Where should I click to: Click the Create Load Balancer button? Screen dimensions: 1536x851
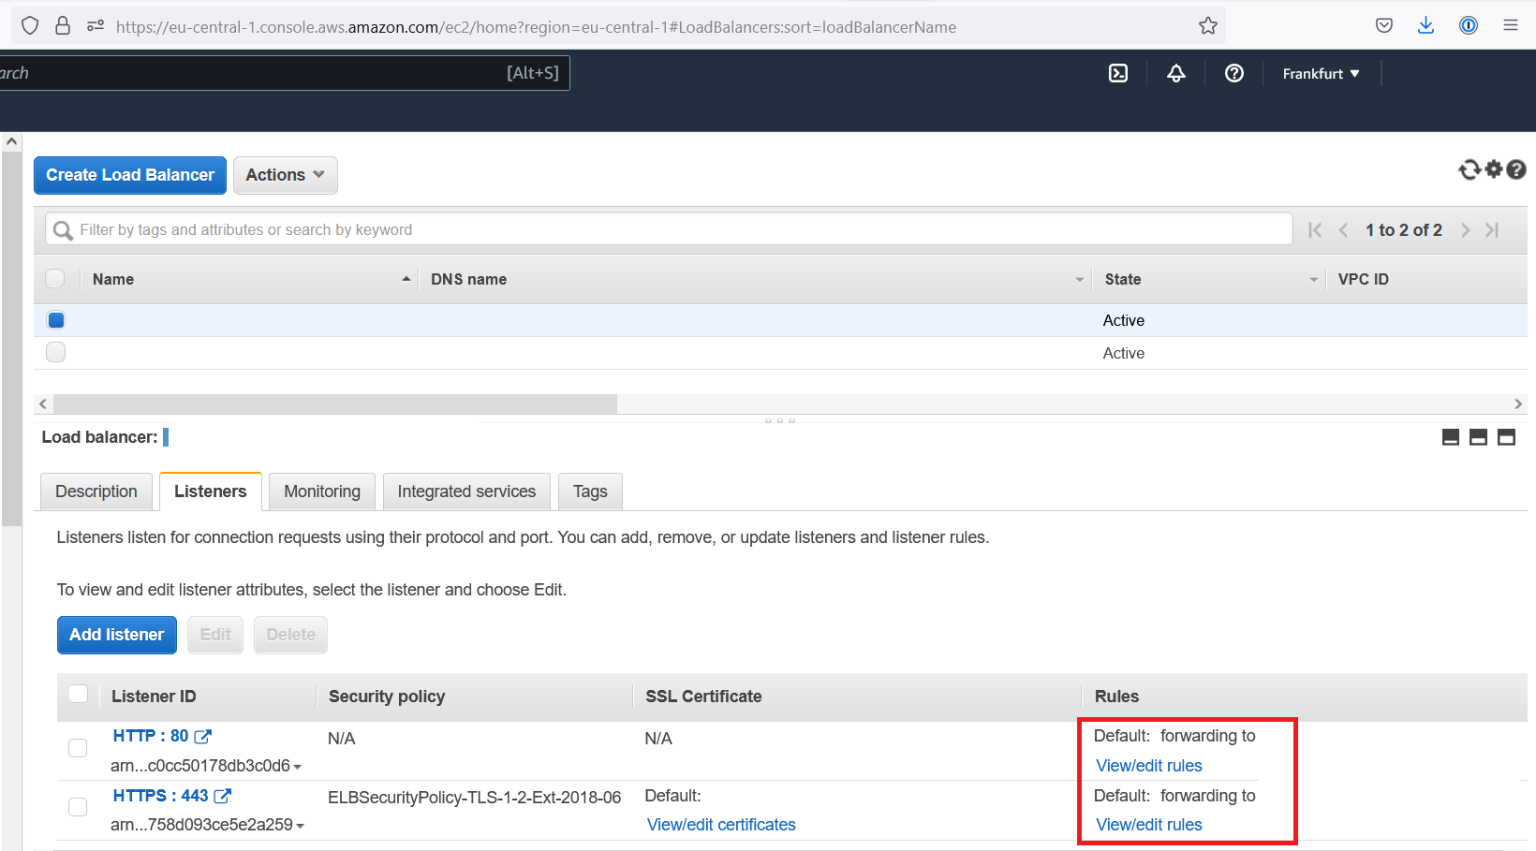tap(129, 175)
